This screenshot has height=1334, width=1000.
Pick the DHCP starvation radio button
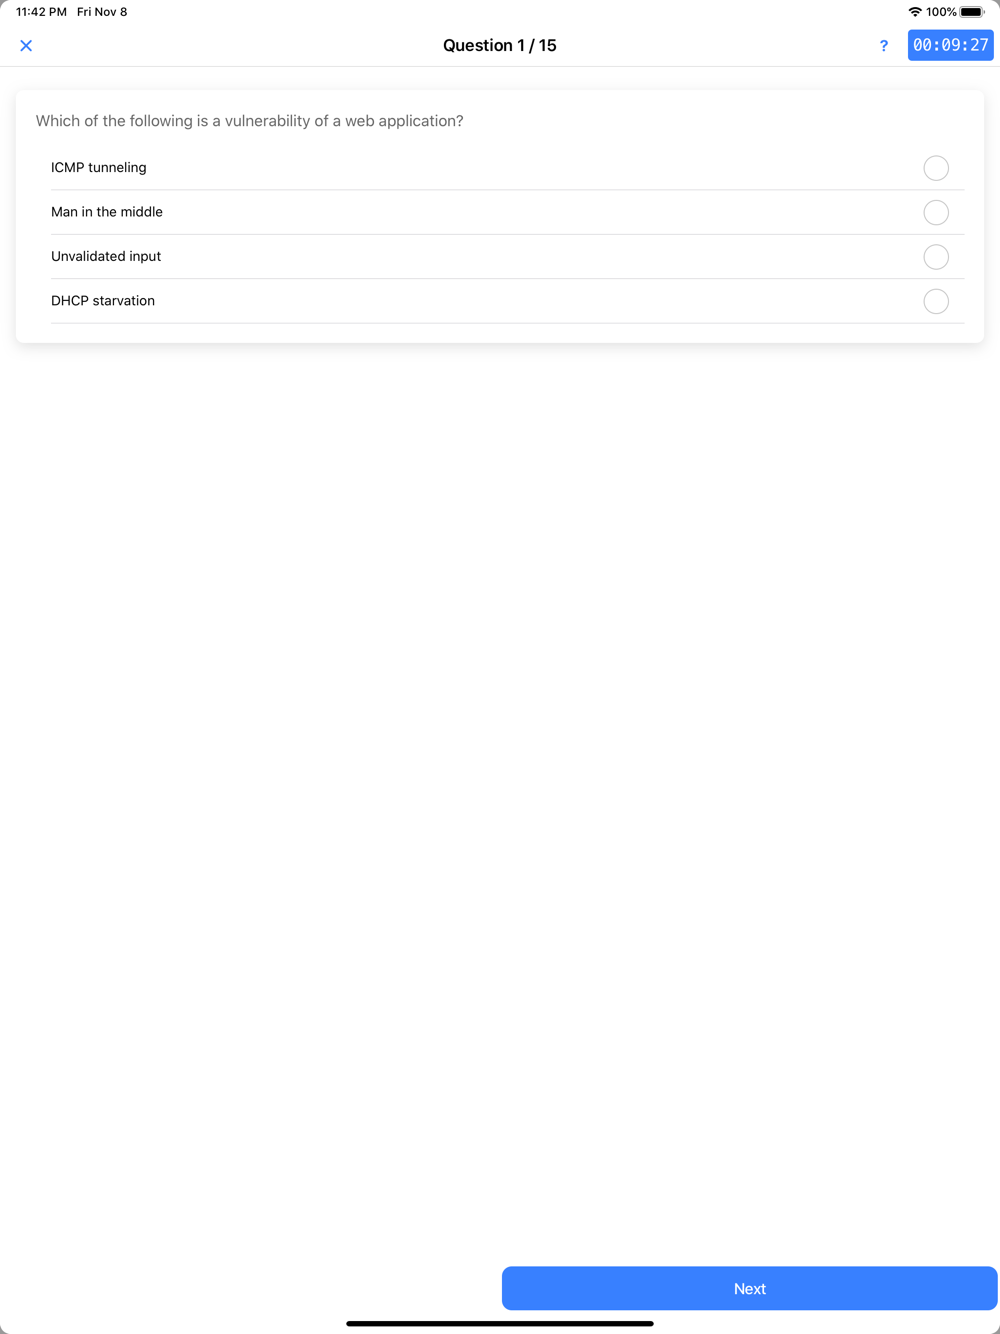pyautogui.click(x=936, y=301)
